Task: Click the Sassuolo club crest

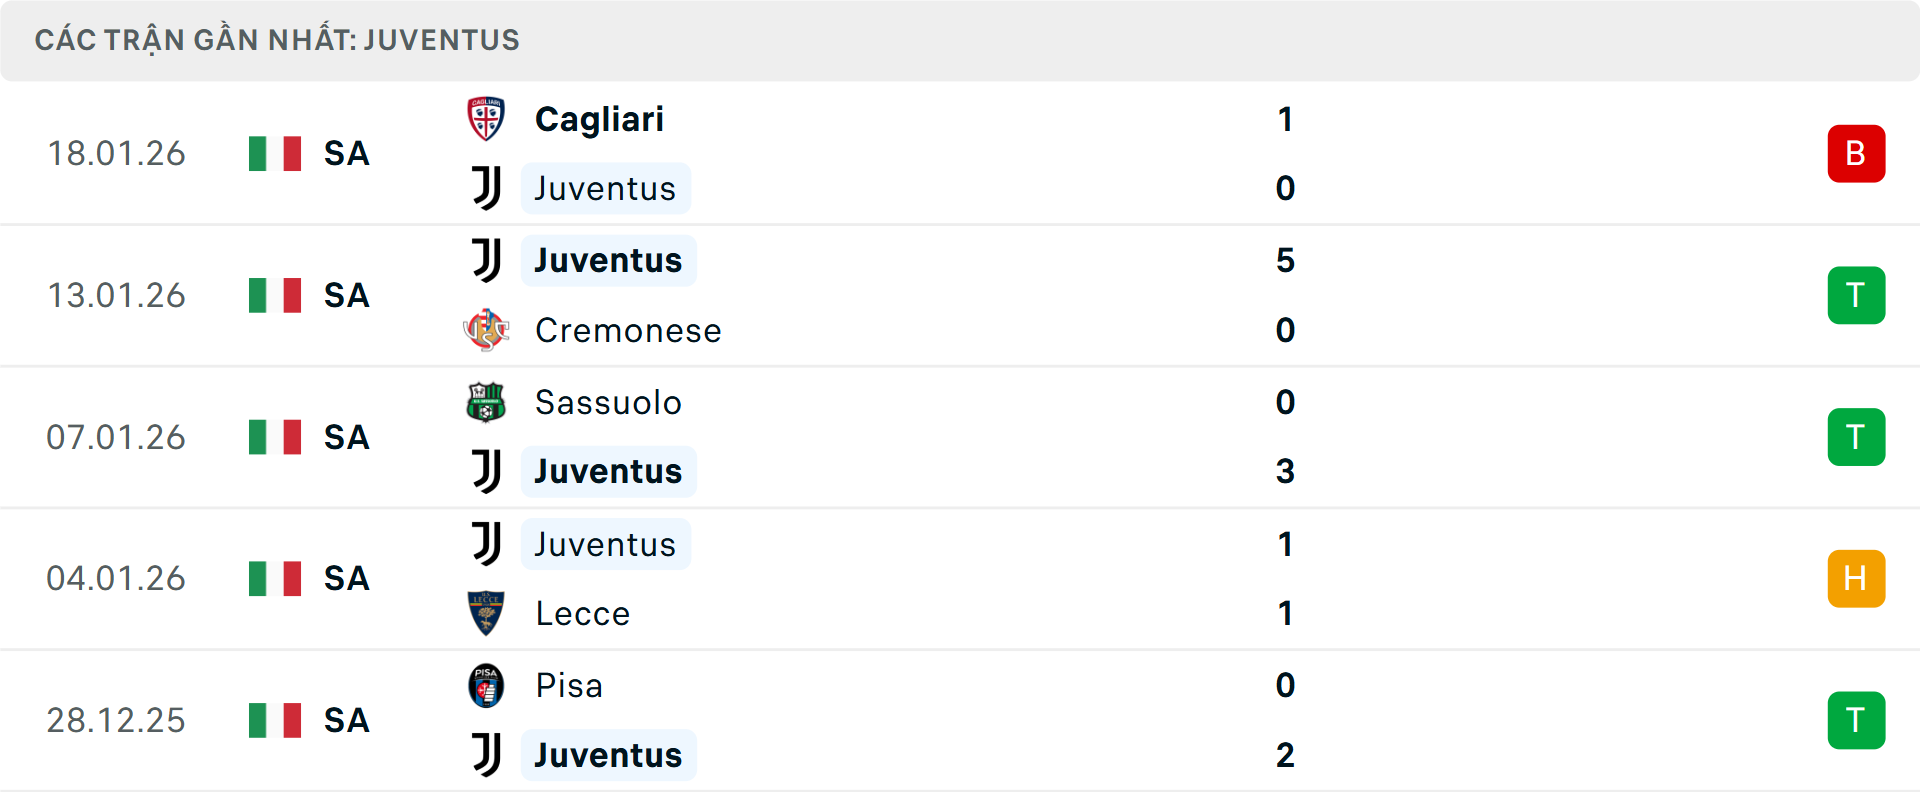Action: pyautogui.click(x=486, y=402)
